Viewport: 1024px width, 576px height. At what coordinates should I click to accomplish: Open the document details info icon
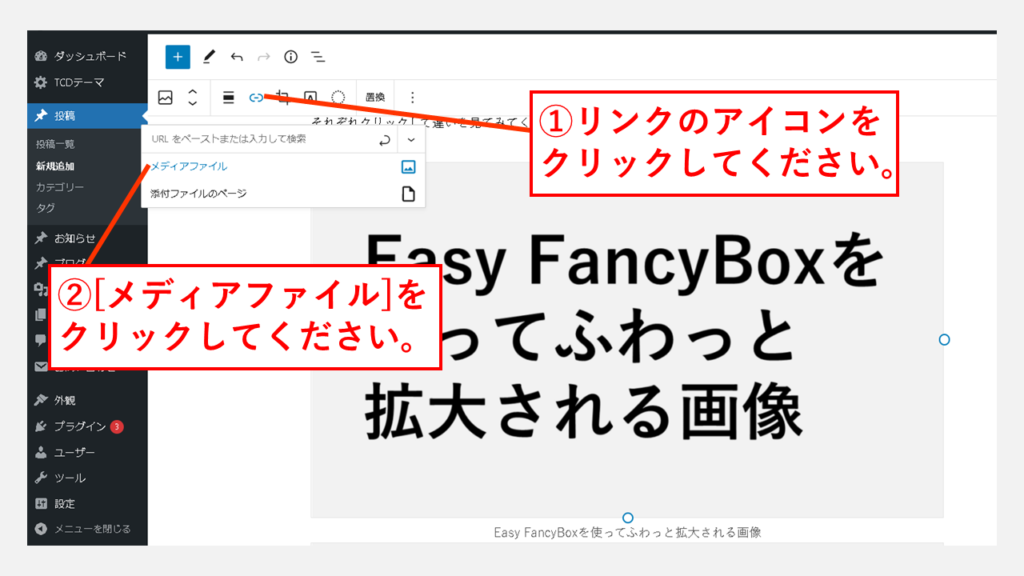[290, 57]
